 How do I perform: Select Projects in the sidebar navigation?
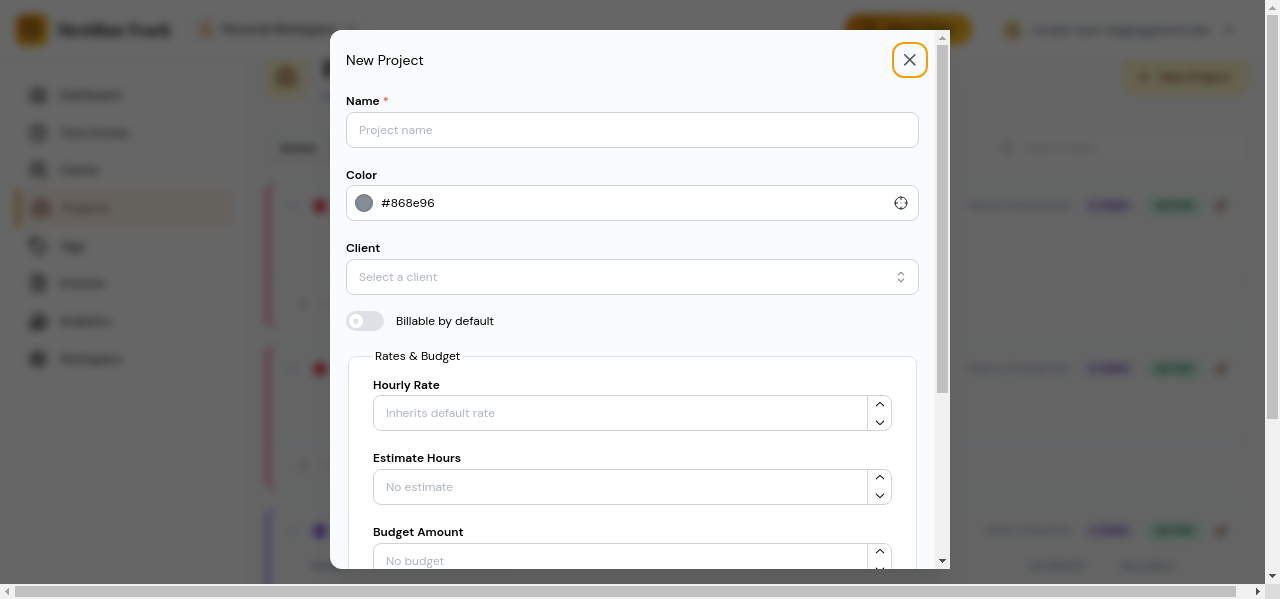tap(37, 207)
